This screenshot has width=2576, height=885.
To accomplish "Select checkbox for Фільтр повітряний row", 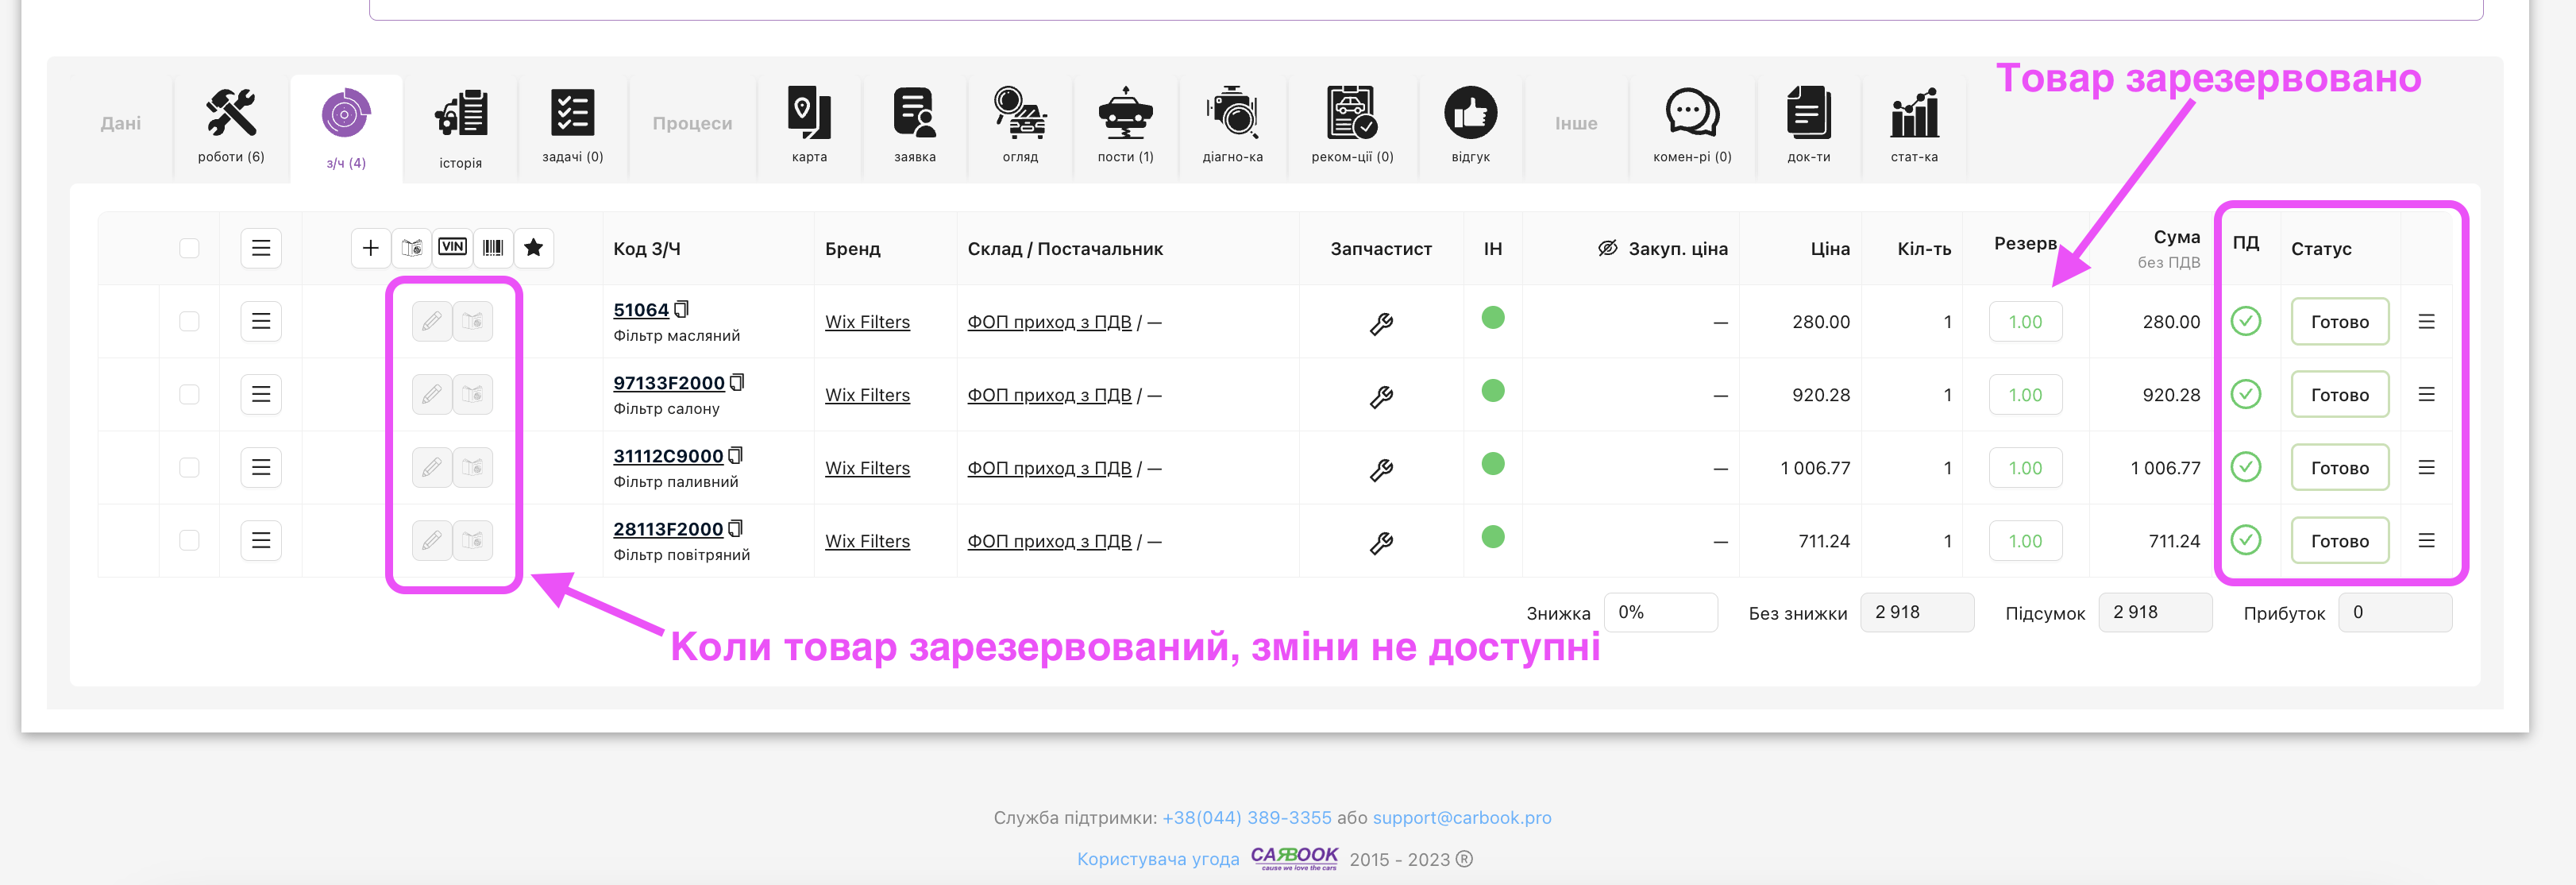I will tap(189, 540).
